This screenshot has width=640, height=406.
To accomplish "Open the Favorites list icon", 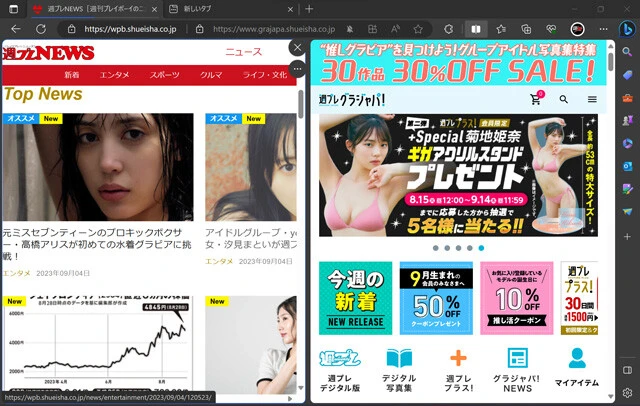I will pyautogui.click(x=501, y=29).
